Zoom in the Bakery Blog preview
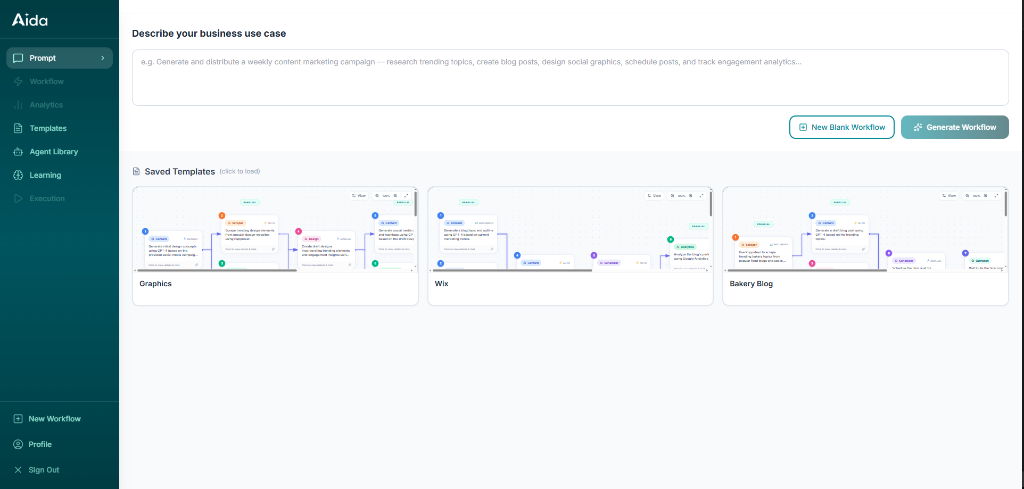The image size is (1024, 489). (985, 196)
